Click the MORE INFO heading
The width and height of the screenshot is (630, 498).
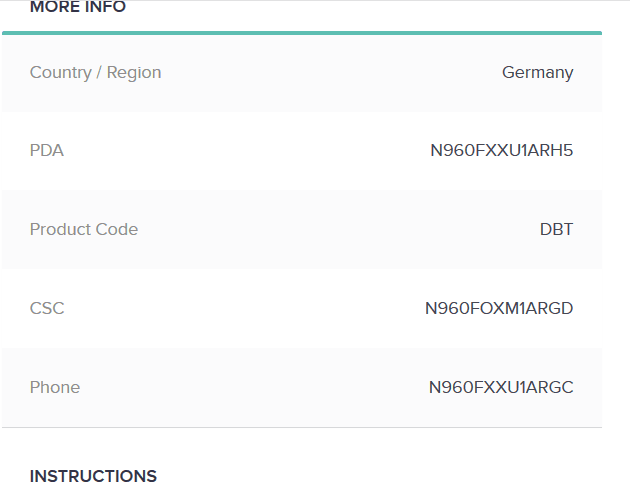point(78,7)
